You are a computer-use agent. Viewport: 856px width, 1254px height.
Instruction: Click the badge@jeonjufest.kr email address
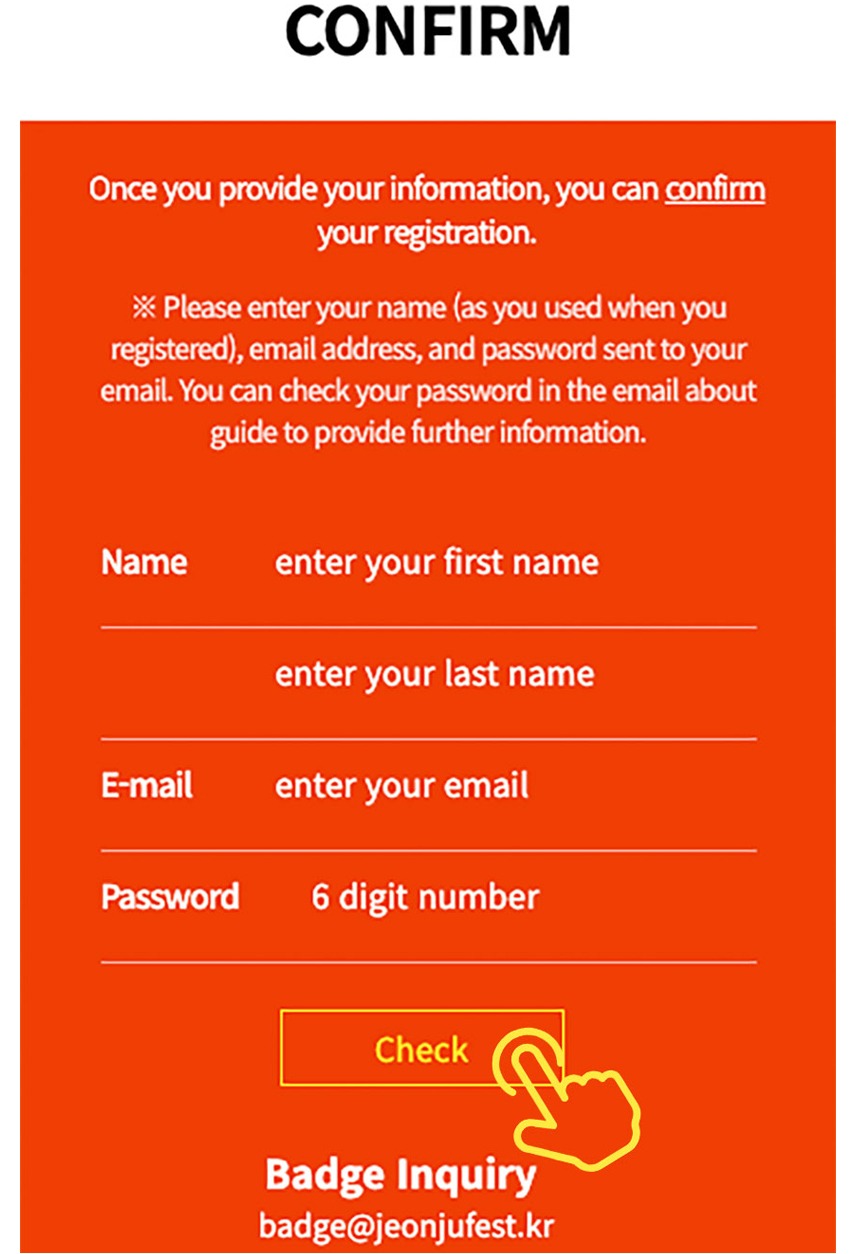(406, 1225)
